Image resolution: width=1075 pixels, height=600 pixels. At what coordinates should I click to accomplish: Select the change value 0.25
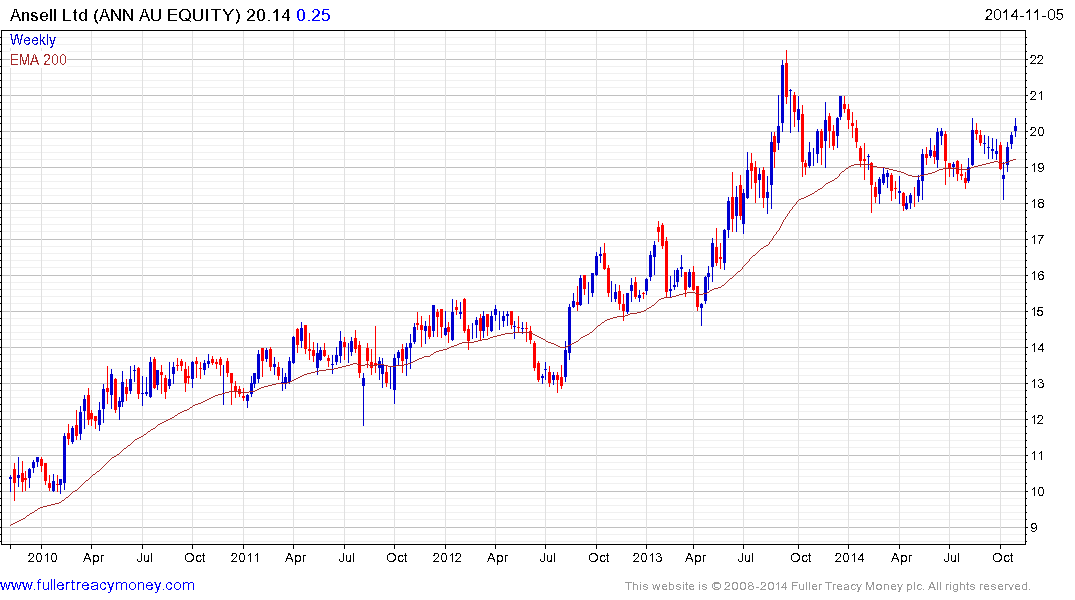[x=313, y=15]
